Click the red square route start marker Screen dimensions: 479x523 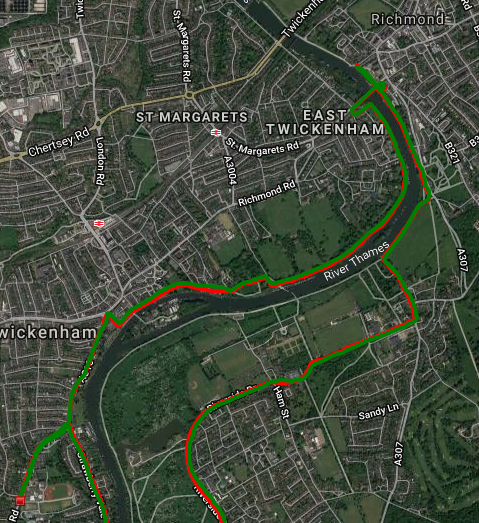[x=20, y=501]
